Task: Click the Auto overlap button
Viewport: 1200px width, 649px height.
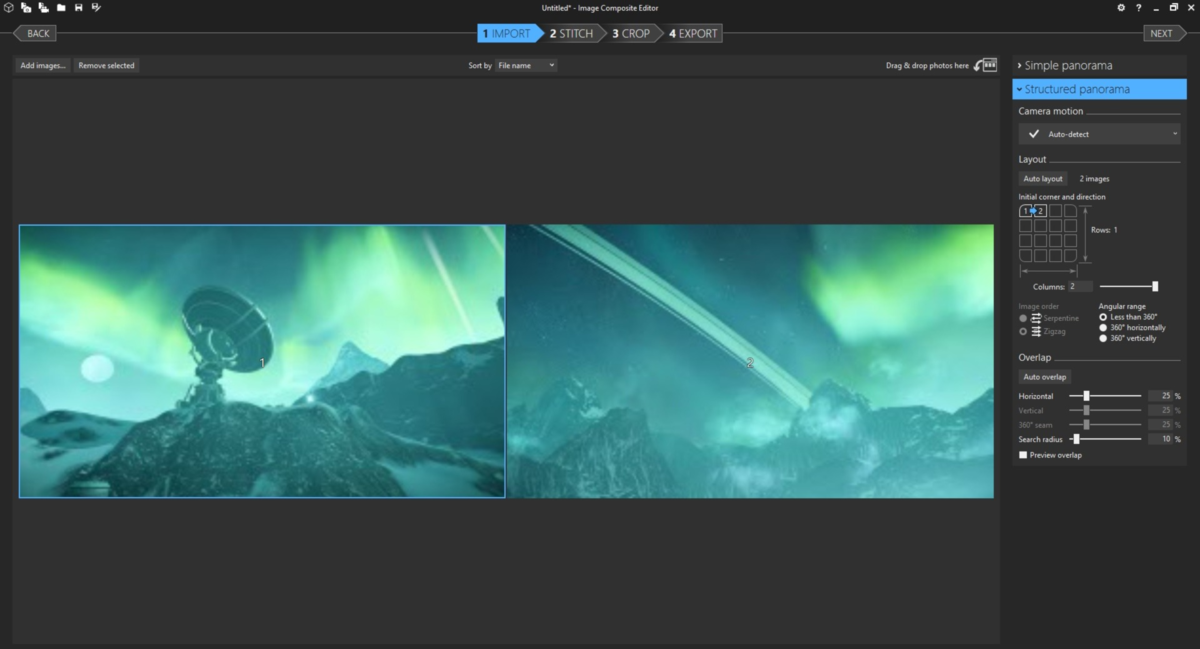Action: pyautogui.click(x=1045, y=377)
